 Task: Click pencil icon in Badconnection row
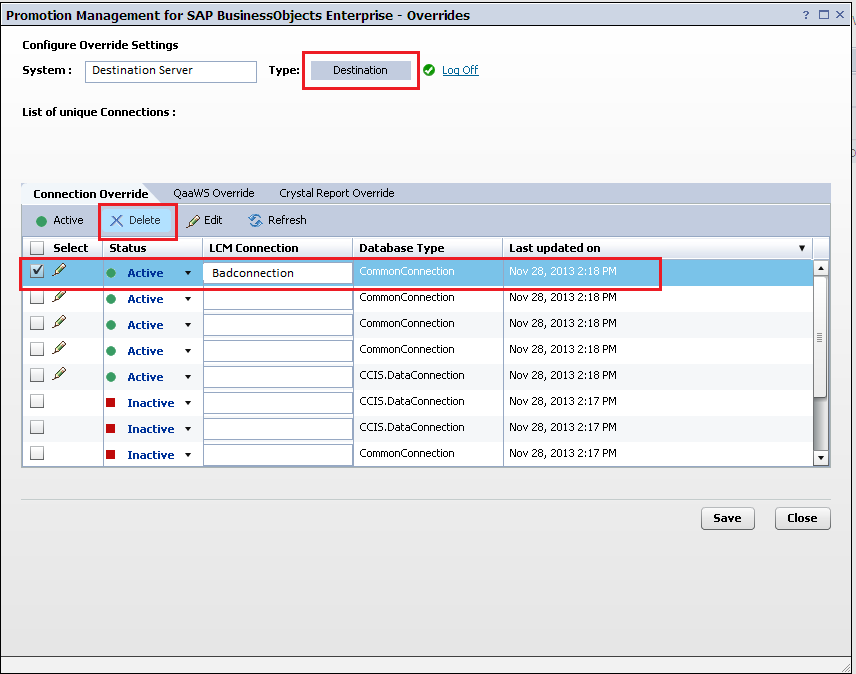pyautogui.click(x=60, y=270)
